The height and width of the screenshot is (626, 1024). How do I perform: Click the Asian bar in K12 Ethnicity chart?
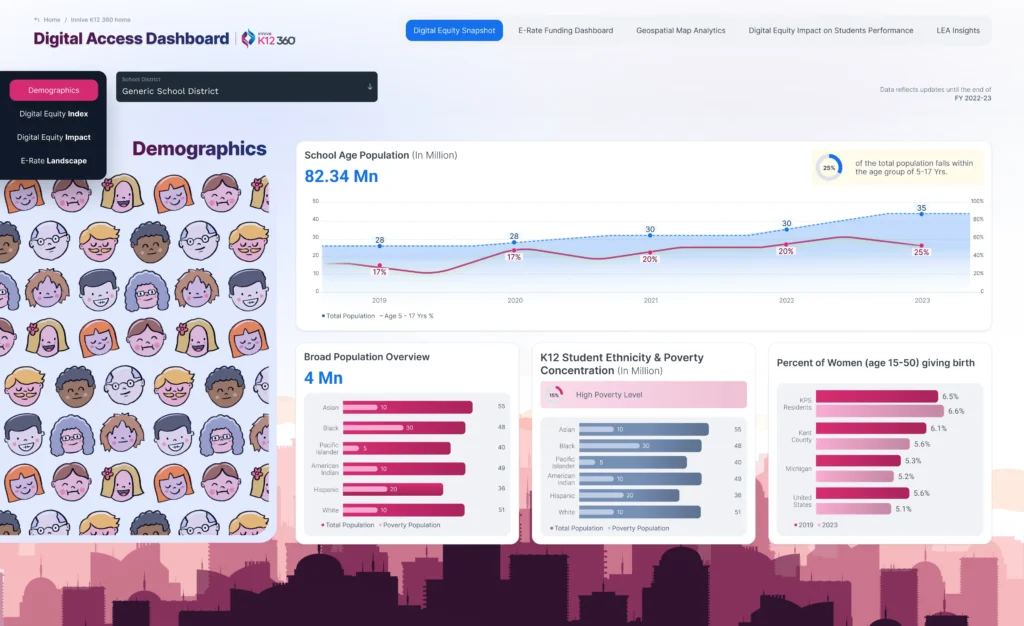pos(643,429)
